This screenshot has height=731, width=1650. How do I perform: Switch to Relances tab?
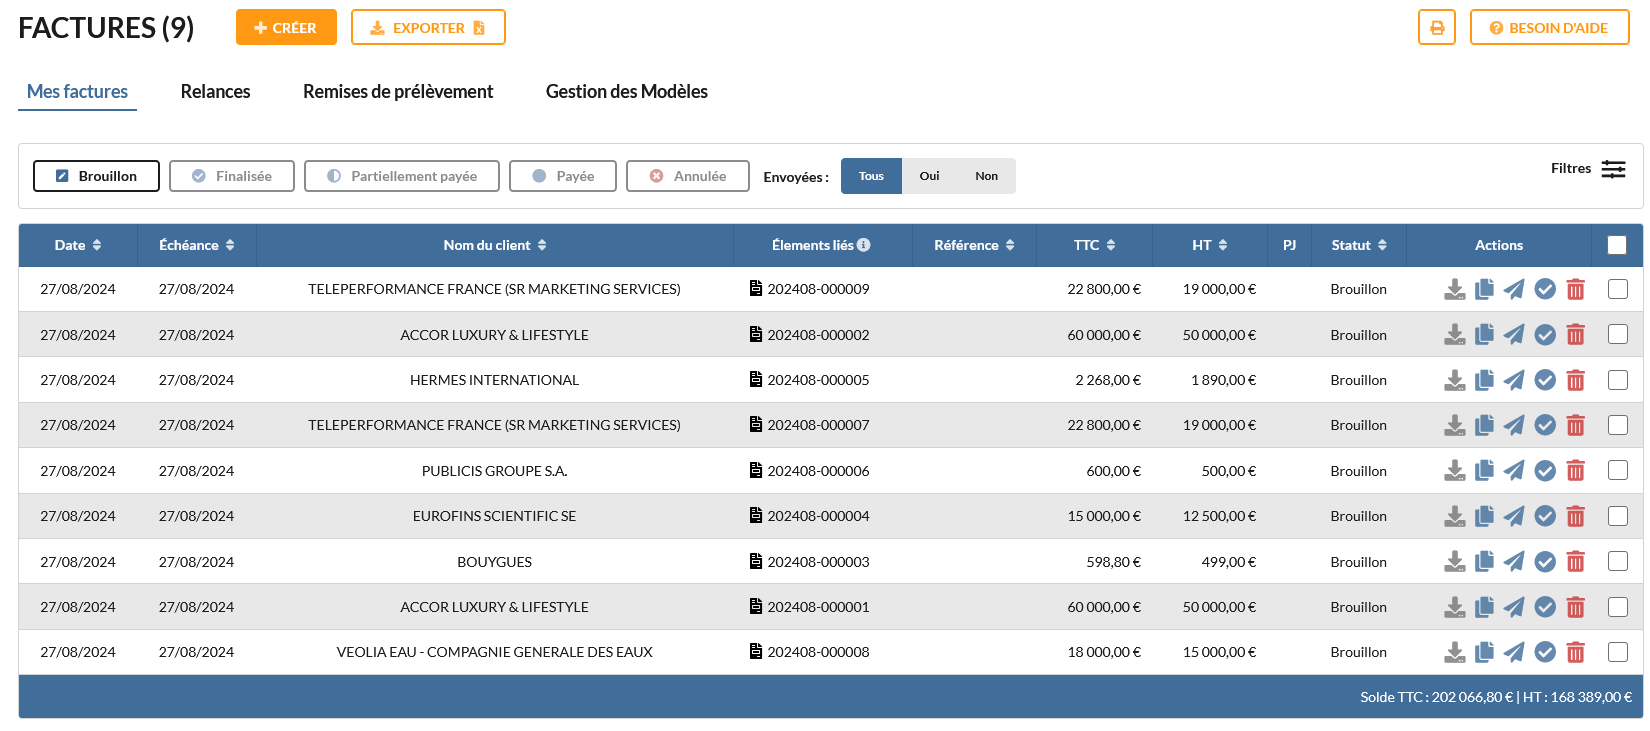216,92
